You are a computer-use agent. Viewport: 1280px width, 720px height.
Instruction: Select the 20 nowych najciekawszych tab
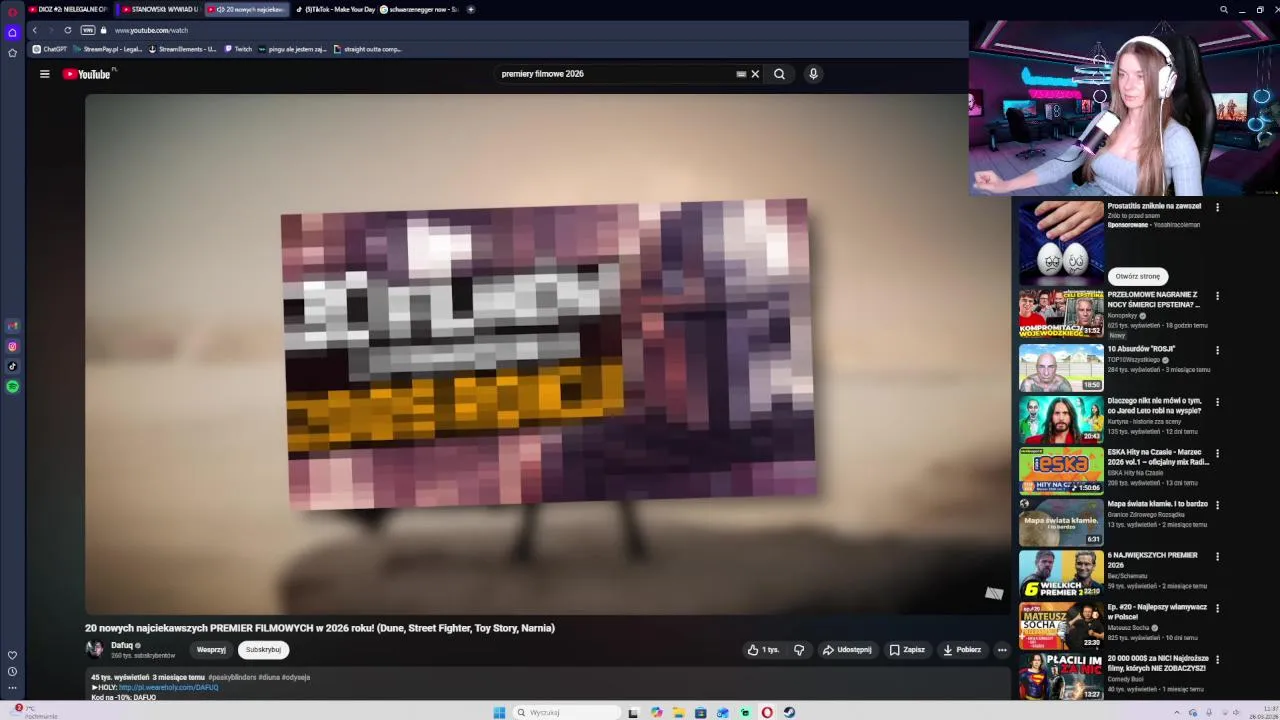(x=246, y=9)
